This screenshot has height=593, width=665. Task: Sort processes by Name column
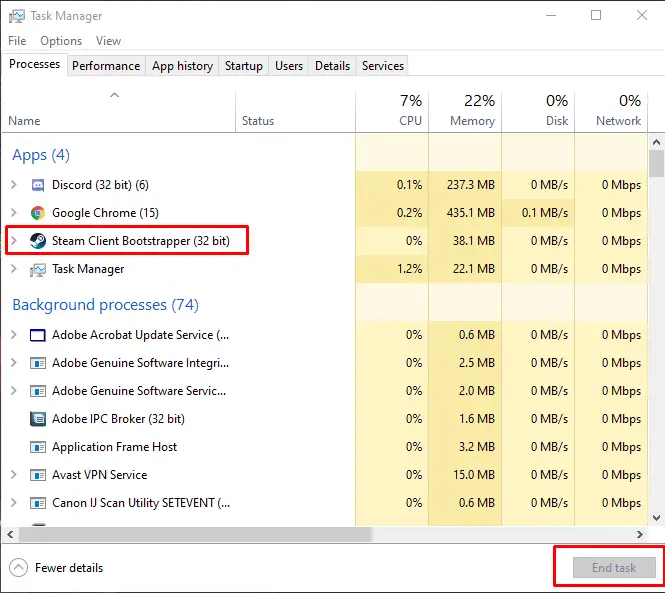click(118, 111)
